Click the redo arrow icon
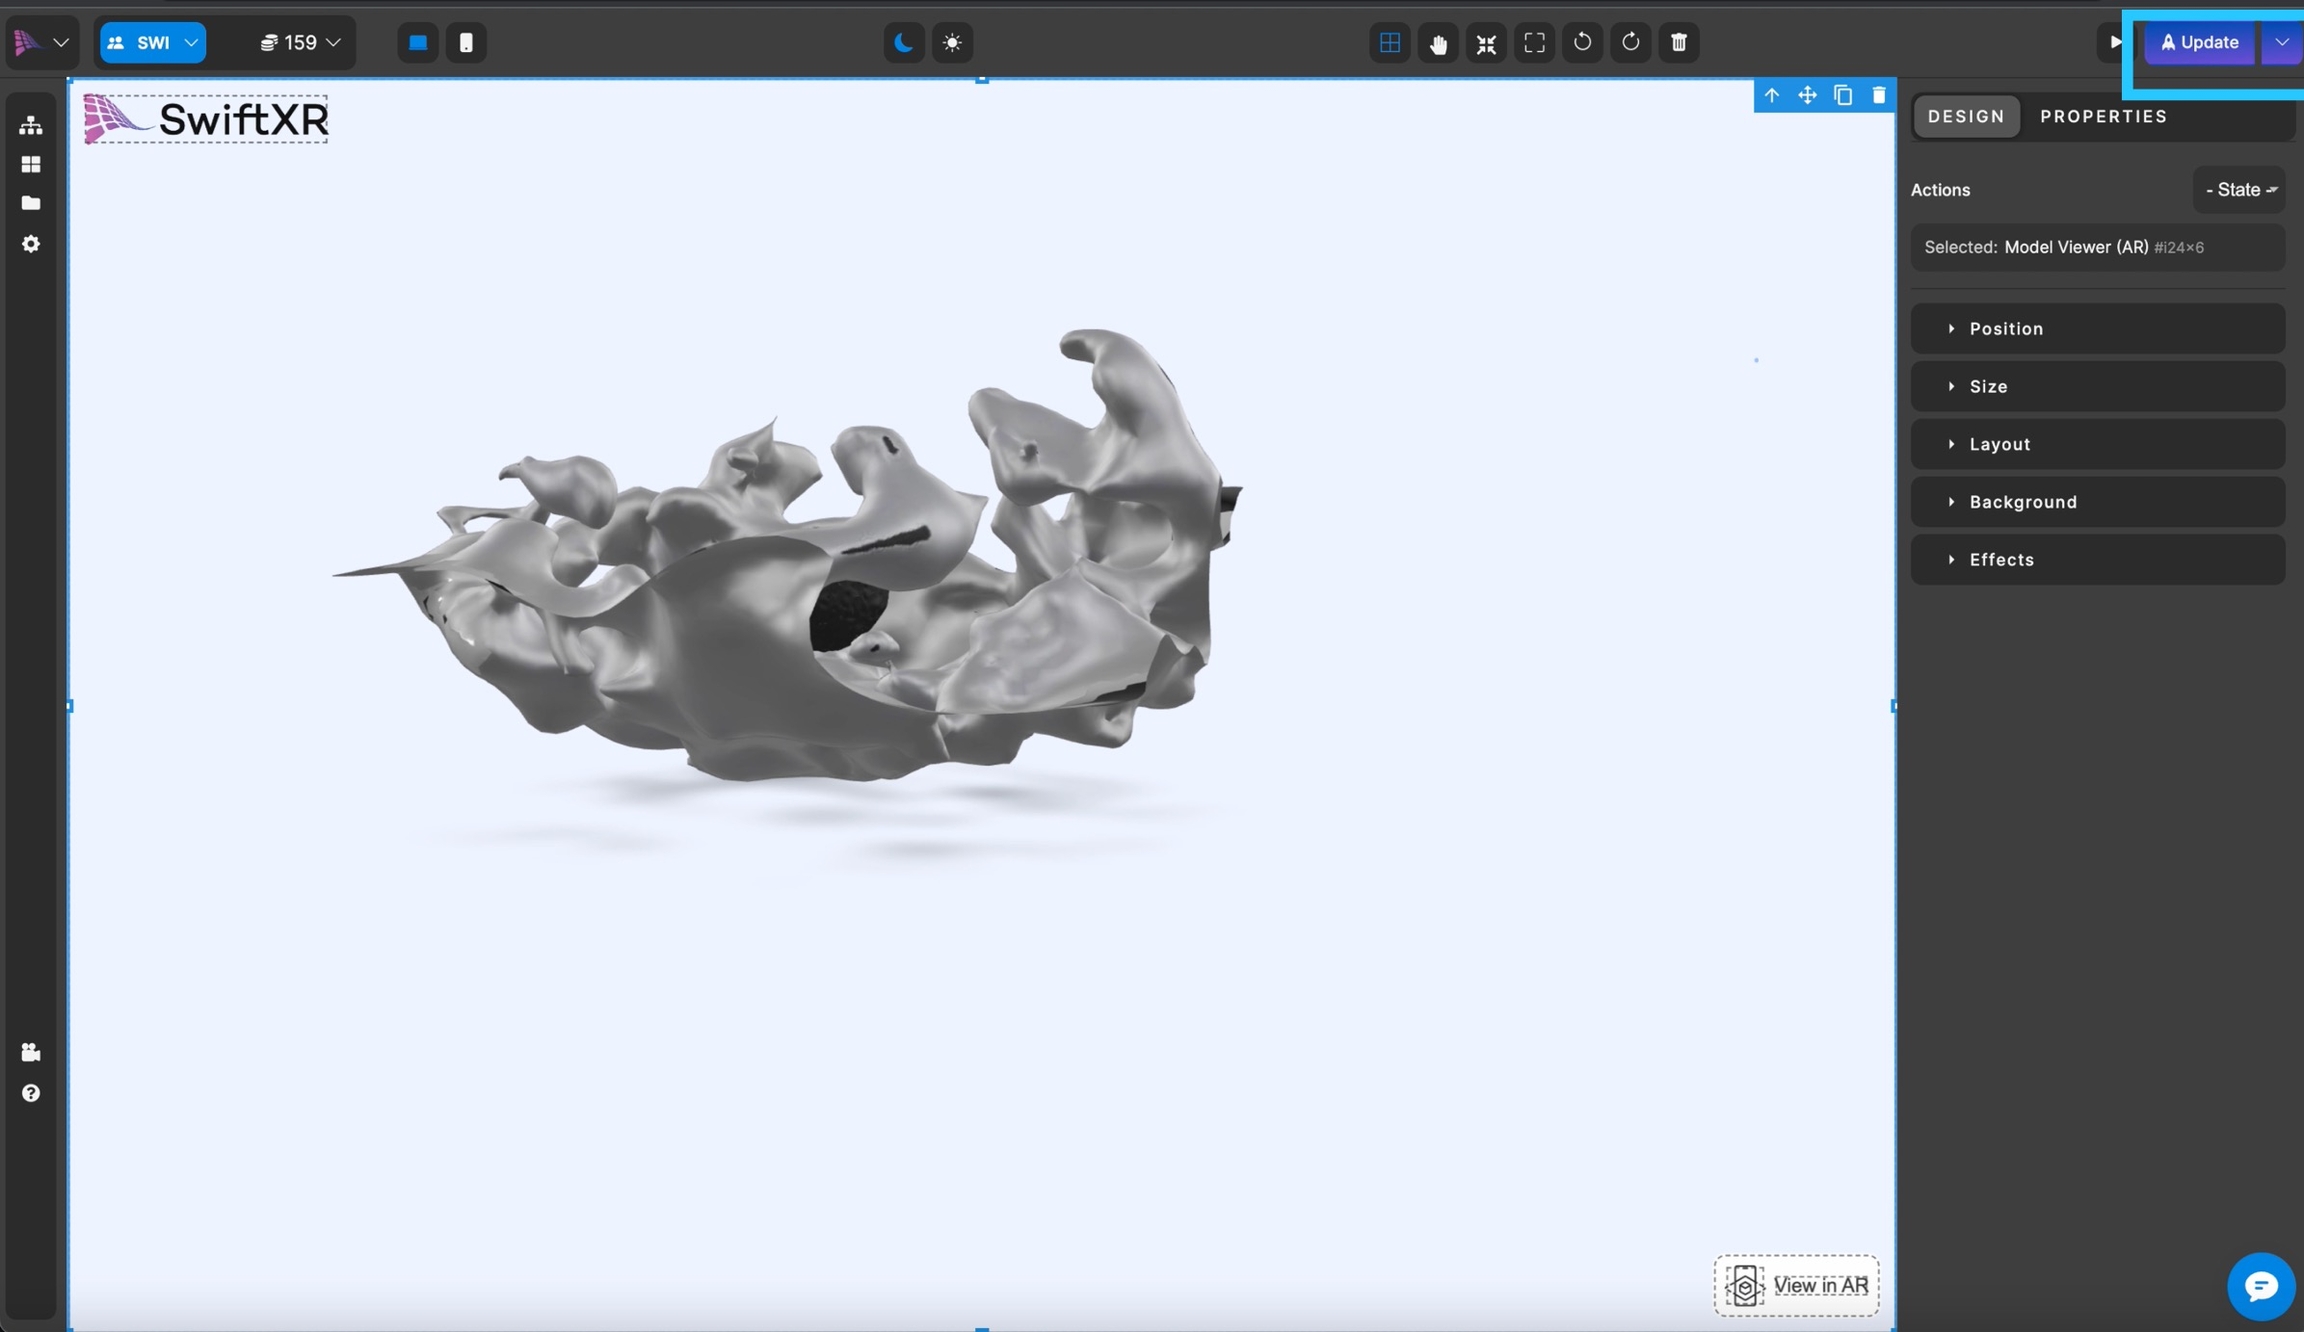 (x=1630, y=43)
